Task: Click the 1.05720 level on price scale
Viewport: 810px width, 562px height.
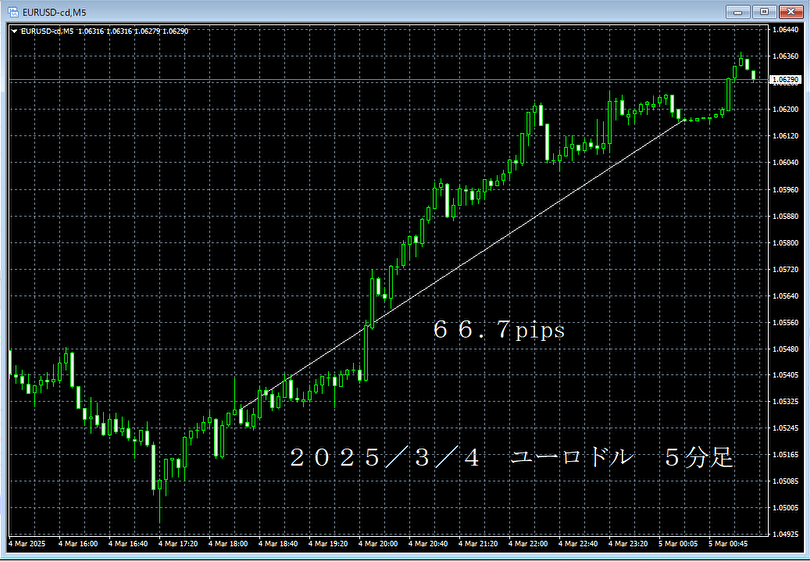Action: 786,269
